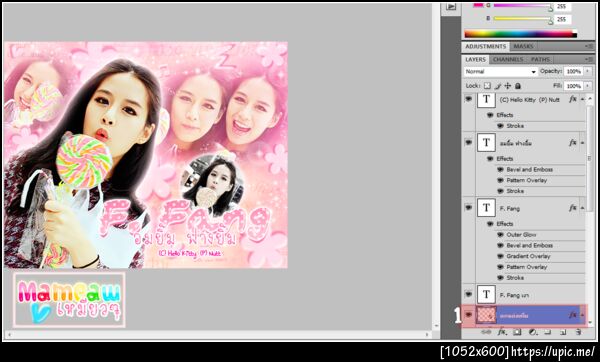Toggle visibility of F. Fang เงา layer
This screenshot has width=600, height=362.
[468, 294]
